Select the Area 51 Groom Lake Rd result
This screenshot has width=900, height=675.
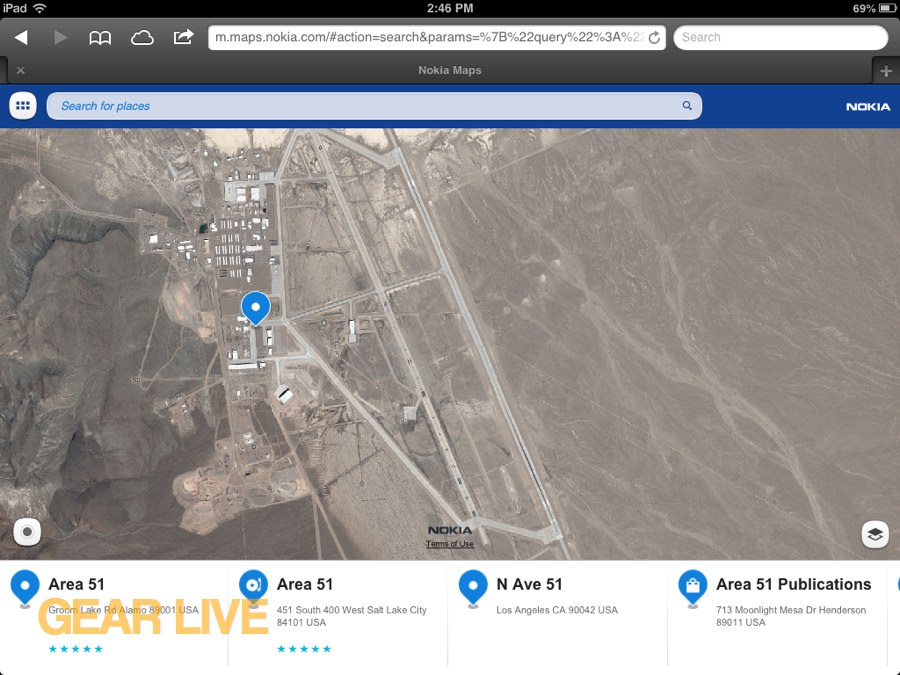[x=115, y=613]
